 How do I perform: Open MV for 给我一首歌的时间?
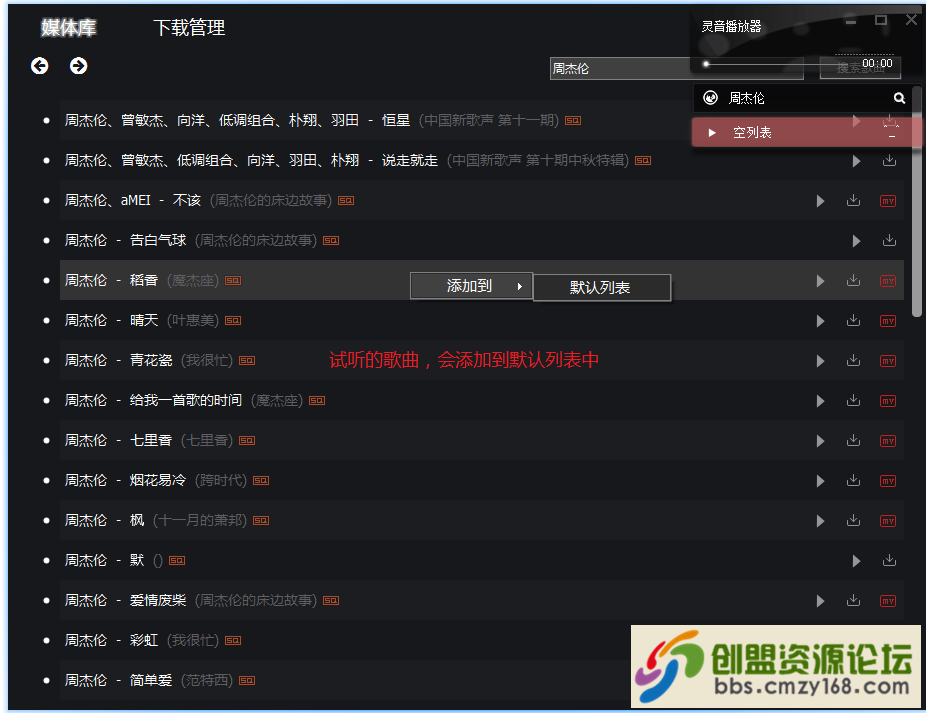(888, 401)
